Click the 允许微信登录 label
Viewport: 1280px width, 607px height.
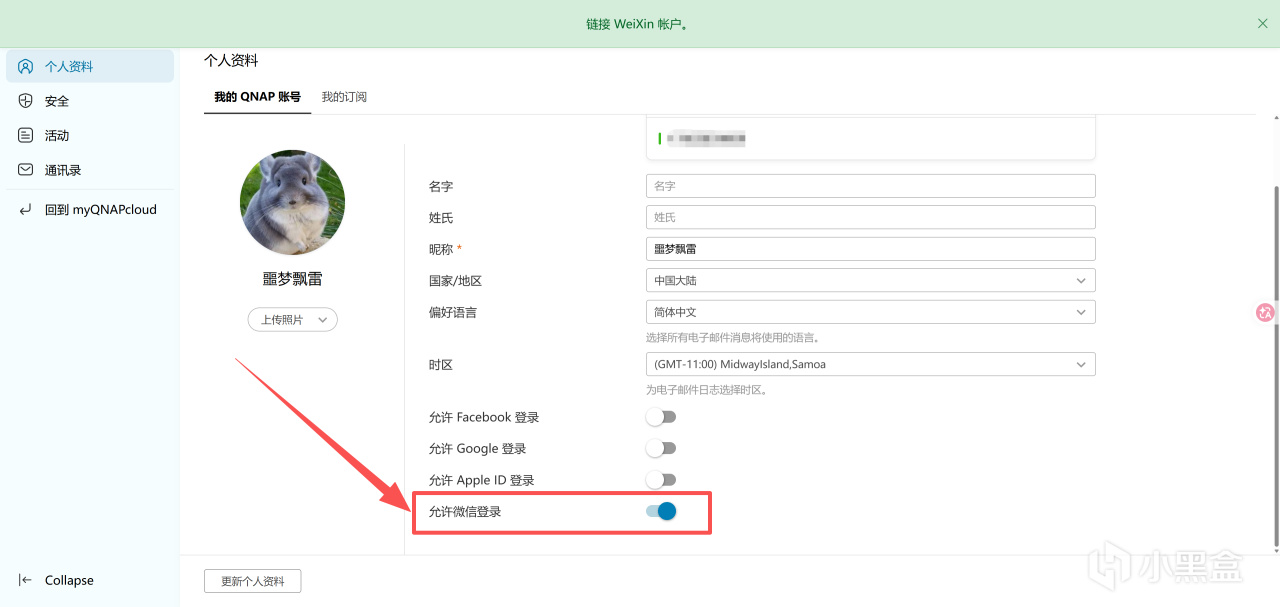[465, 512]
